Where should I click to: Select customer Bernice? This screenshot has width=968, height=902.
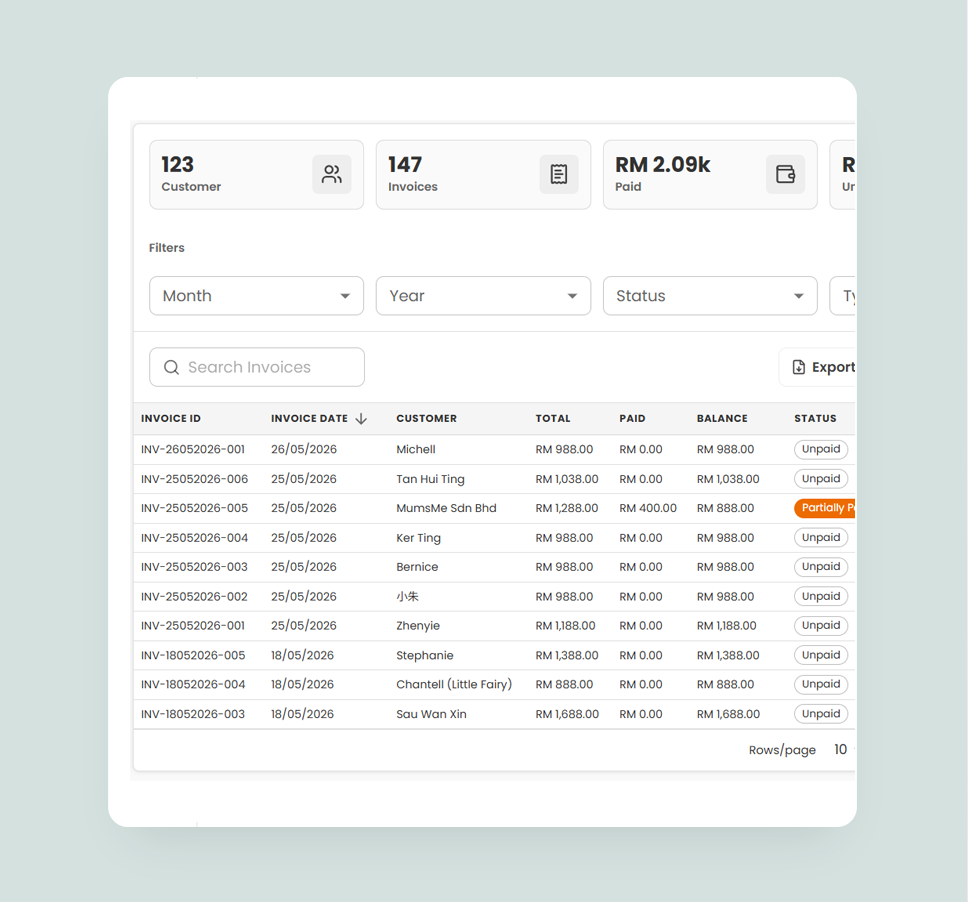[417, 567]
